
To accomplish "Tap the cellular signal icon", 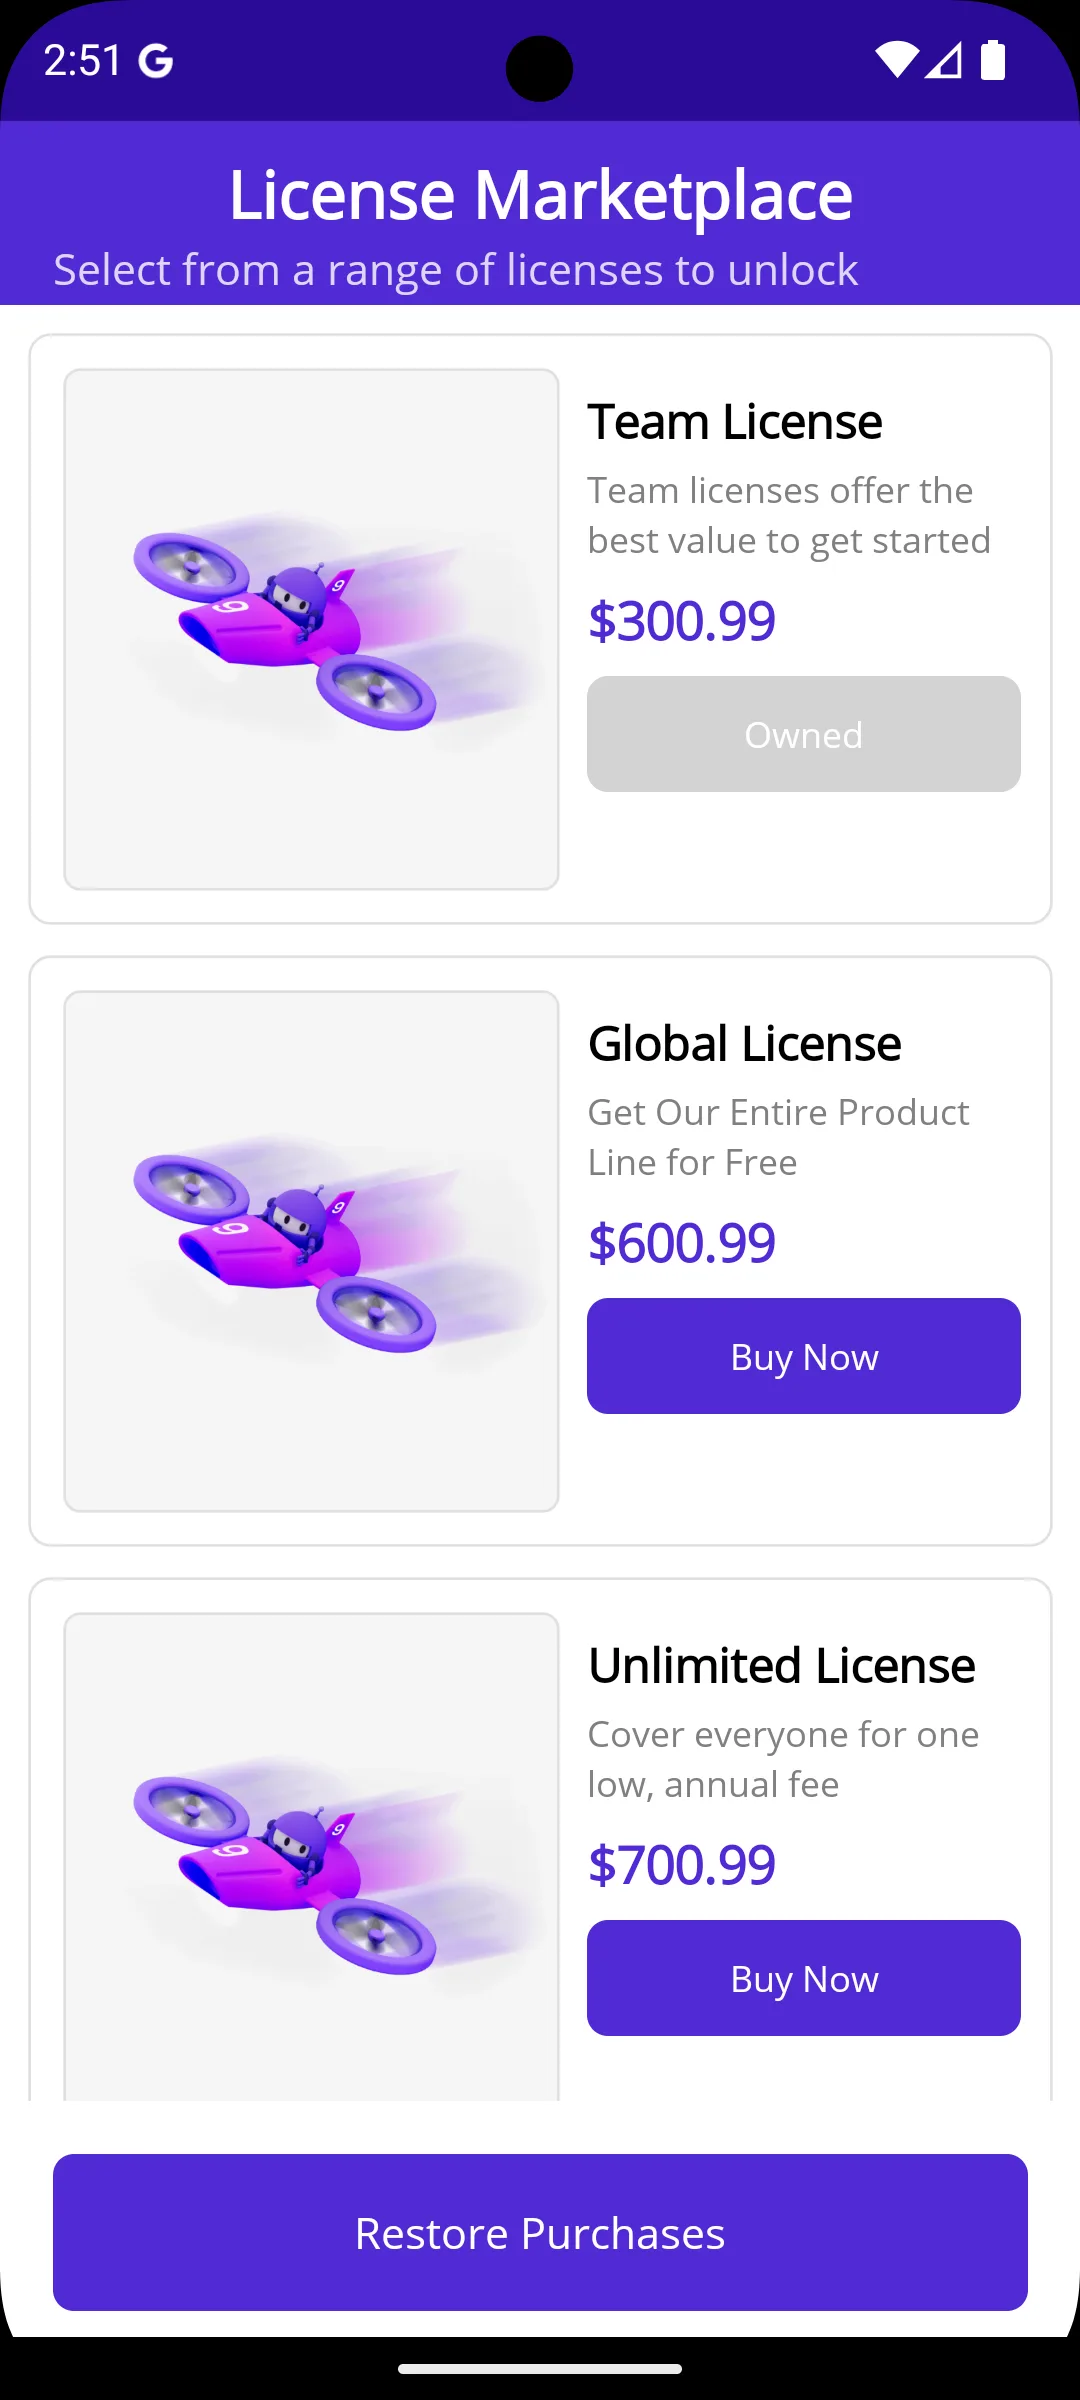I will (x=944, y=62).
